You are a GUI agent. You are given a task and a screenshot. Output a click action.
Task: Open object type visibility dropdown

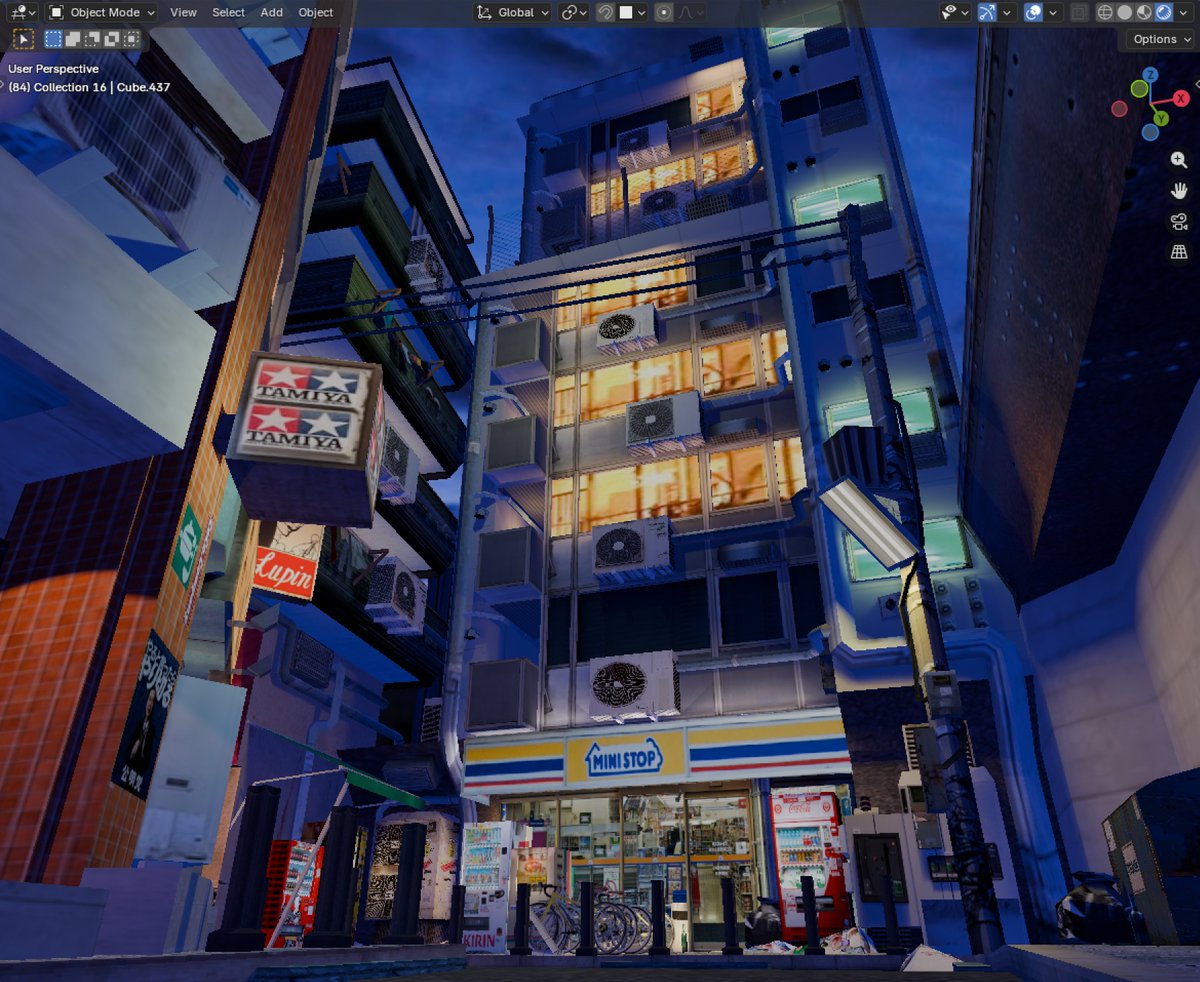[955, 12]
